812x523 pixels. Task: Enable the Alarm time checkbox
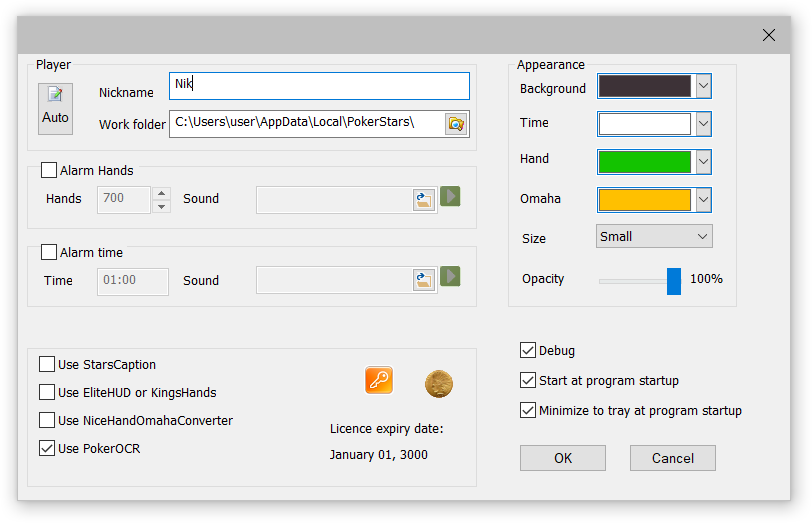(x=49, y=253)
